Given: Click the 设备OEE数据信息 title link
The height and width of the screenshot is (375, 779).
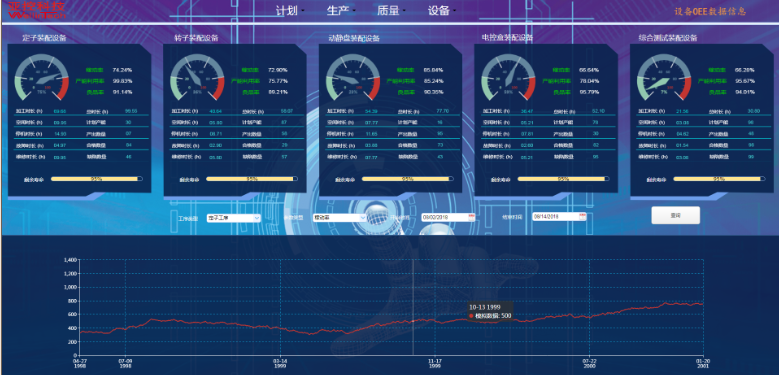Looking at the screenshot, I should click(710, 12).
